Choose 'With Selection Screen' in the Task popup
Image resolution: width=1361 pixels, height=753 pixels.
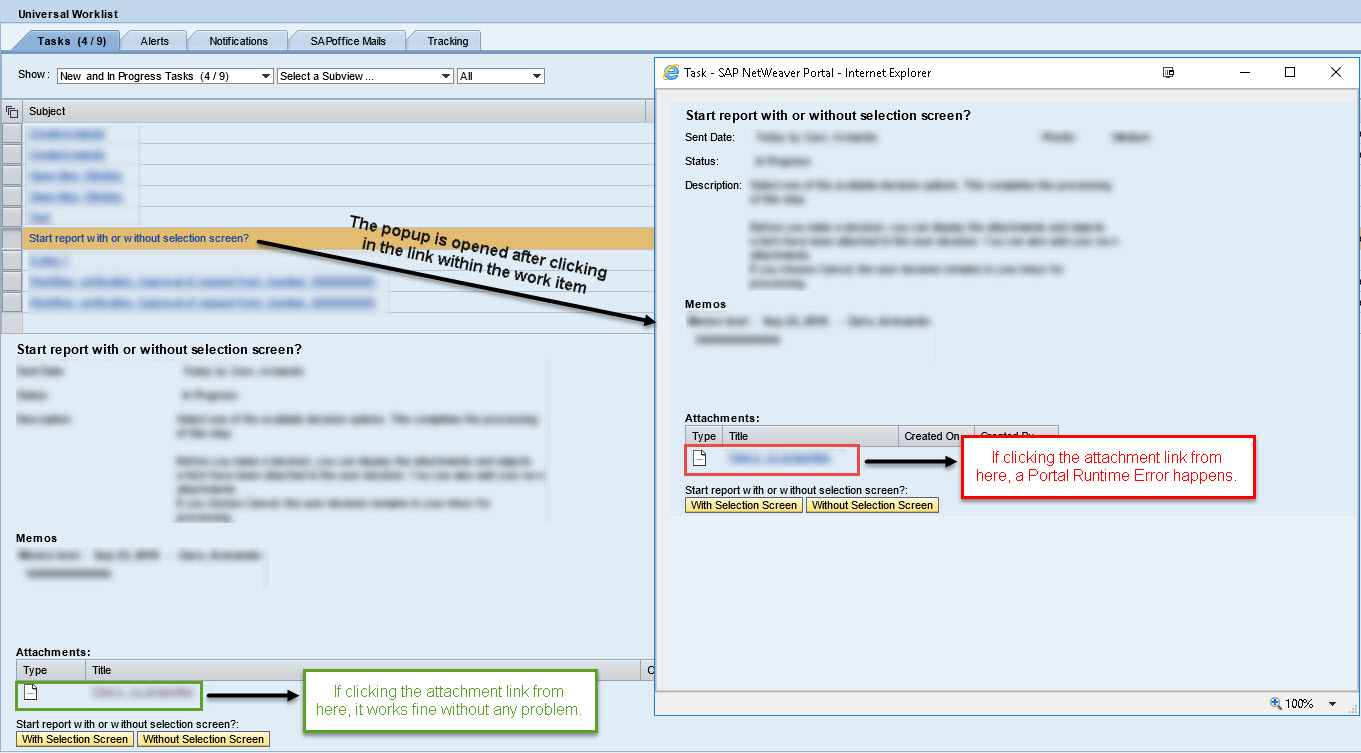(x=744, y=506)
